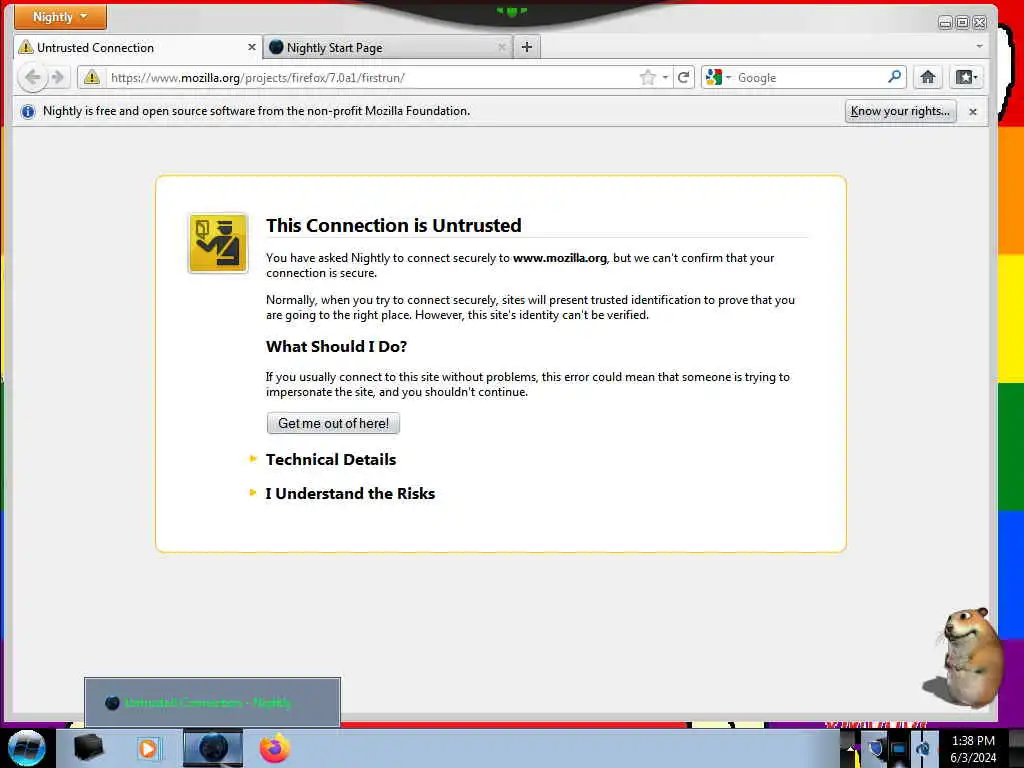Click the What Should I Do? heading
The image size is (1024, 768).
pyautogui.click(x=336, y=347)
